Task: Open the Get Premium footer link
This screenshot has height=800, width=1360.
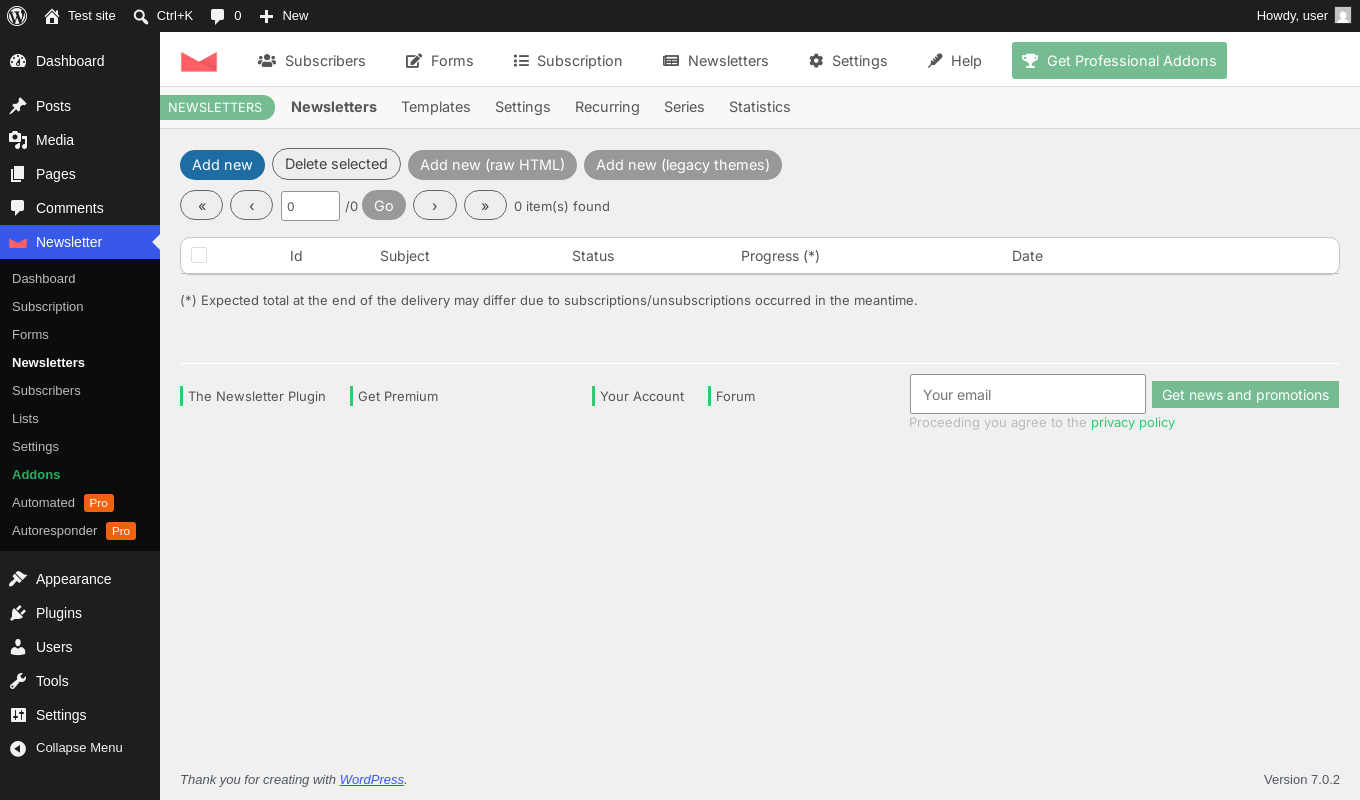Action: pyautogui.click(x=398, y=396)
